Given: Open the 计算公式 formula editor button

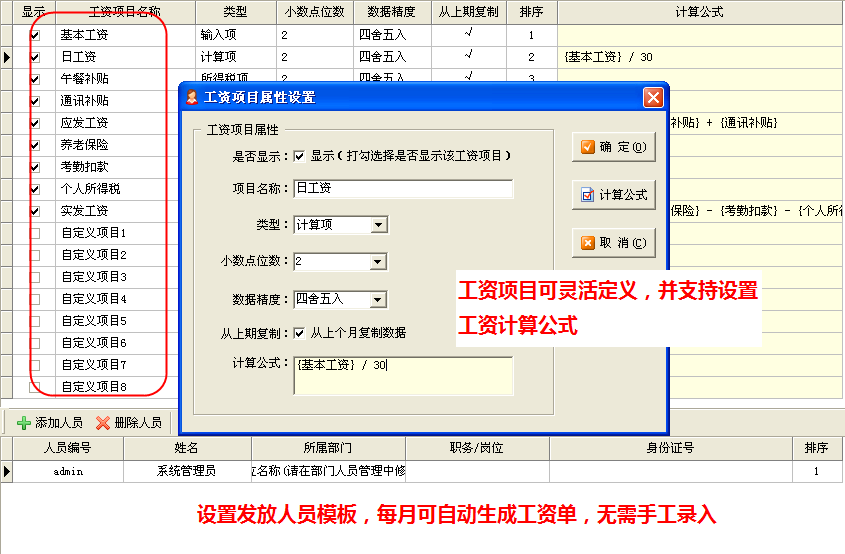Looking at the screenshot, I should 612,195.
